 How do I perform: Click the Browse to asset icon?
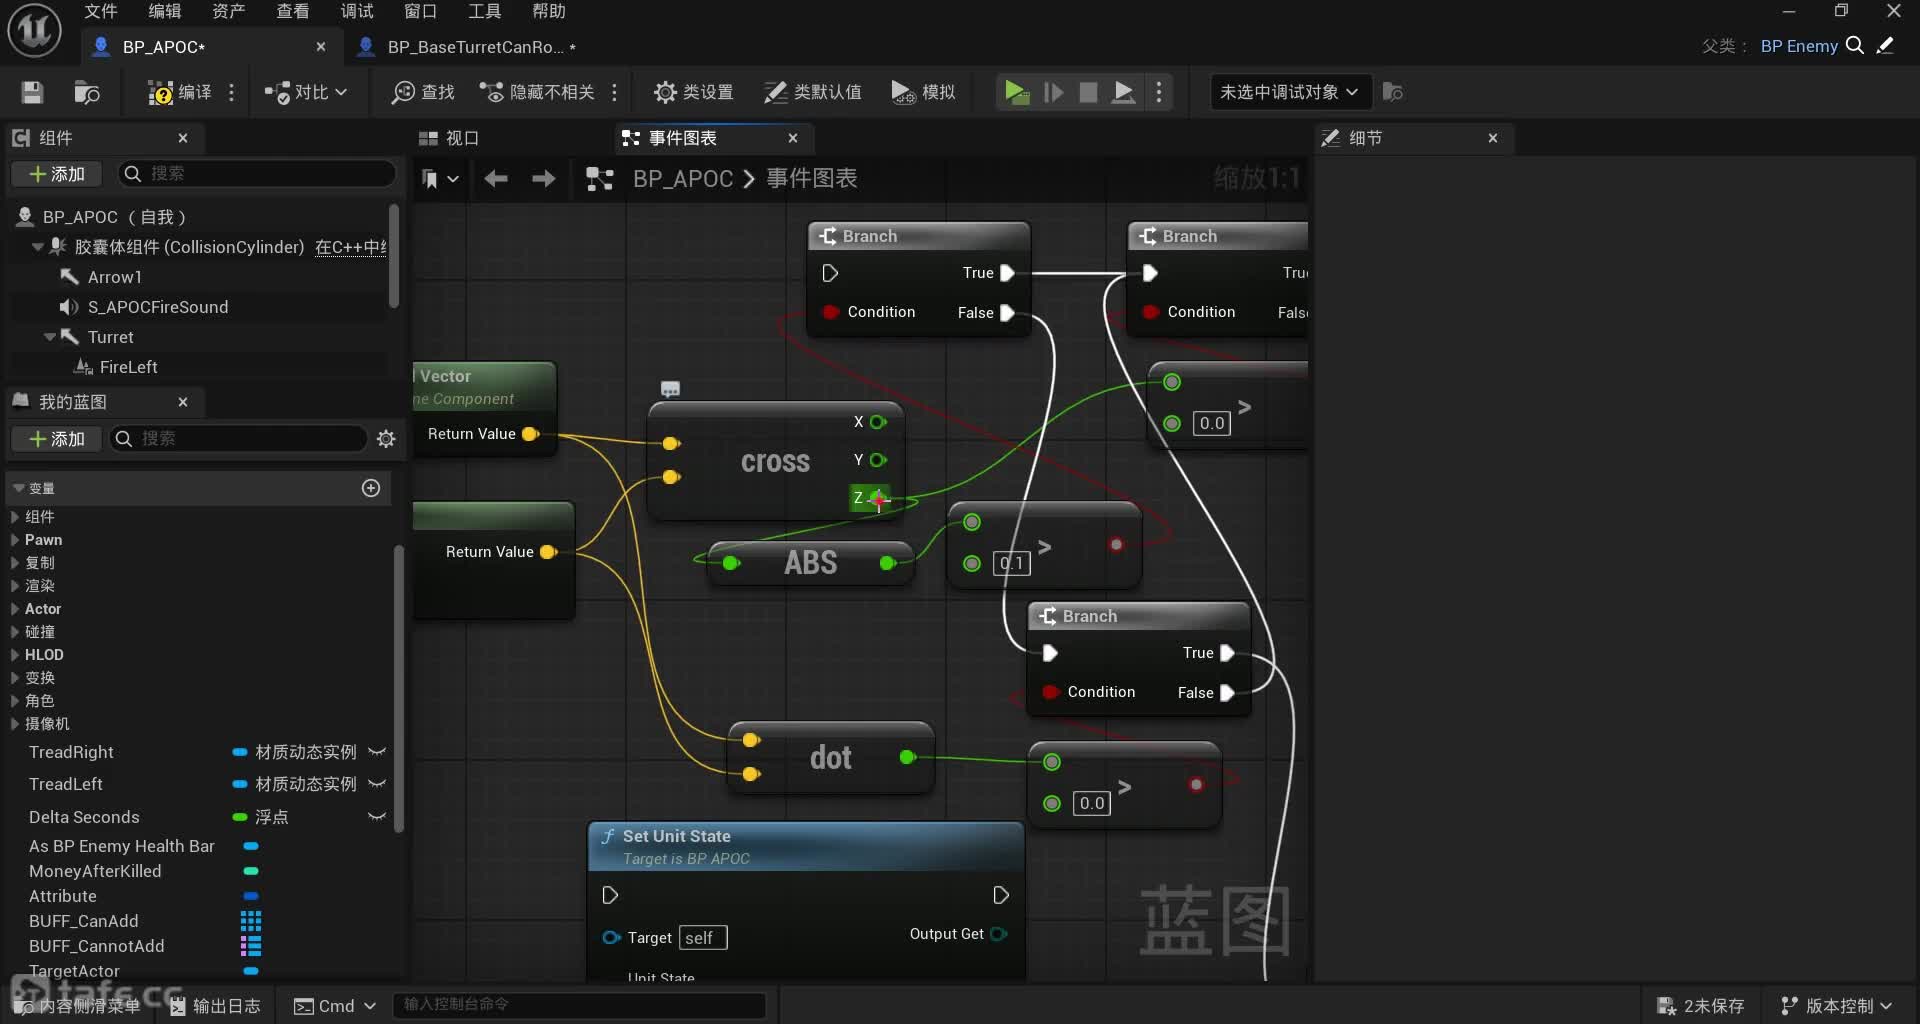pyautogui.click(x=87, y=92)
